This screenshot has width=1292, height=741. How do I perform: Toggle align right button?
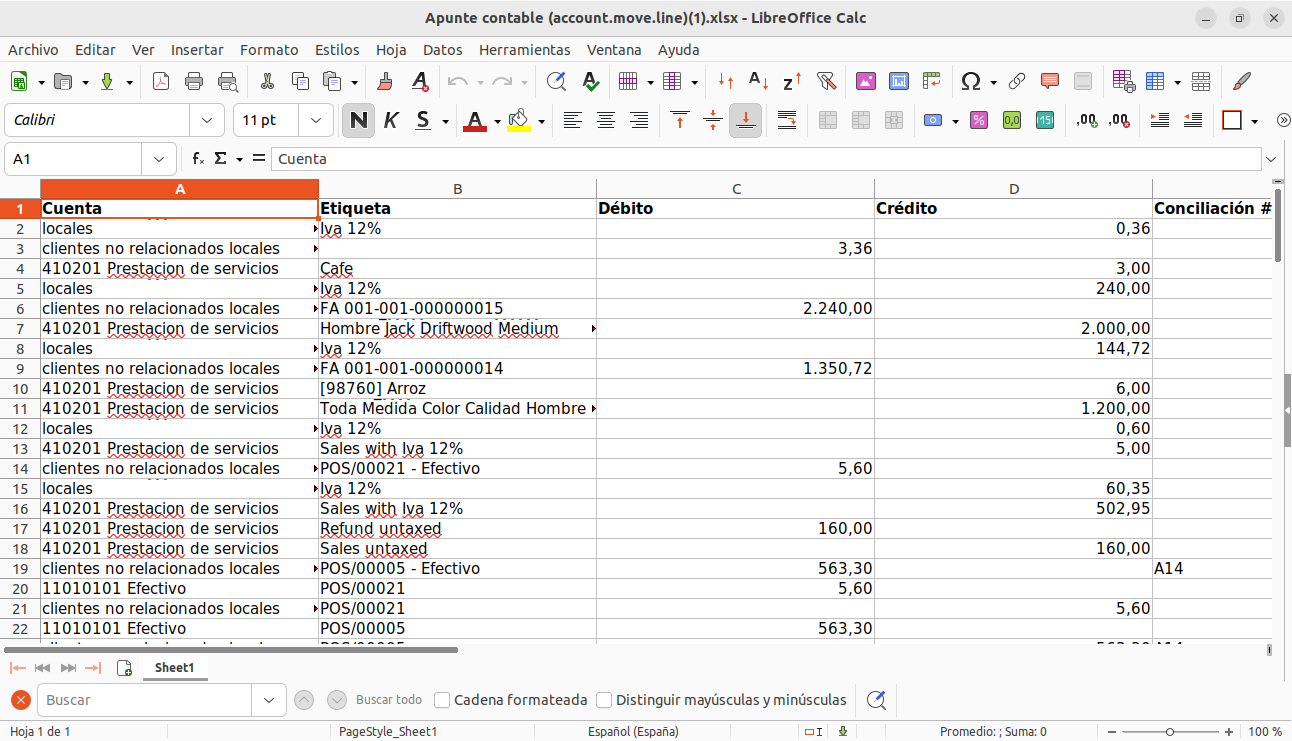[639, 121]
